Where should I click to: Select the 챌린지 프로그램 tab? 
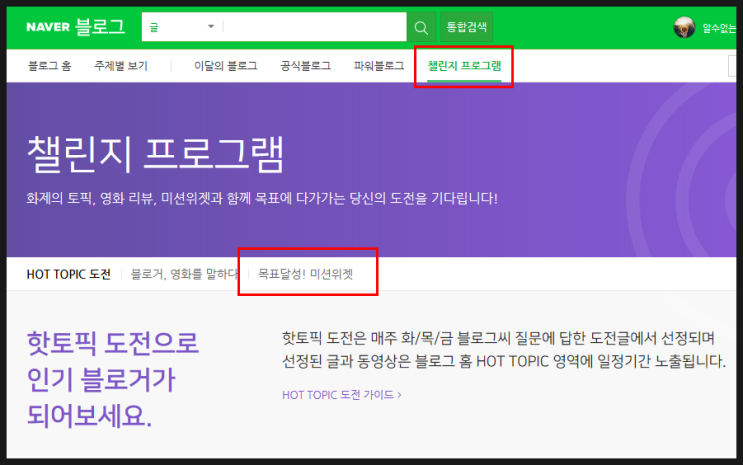[464, 65]
